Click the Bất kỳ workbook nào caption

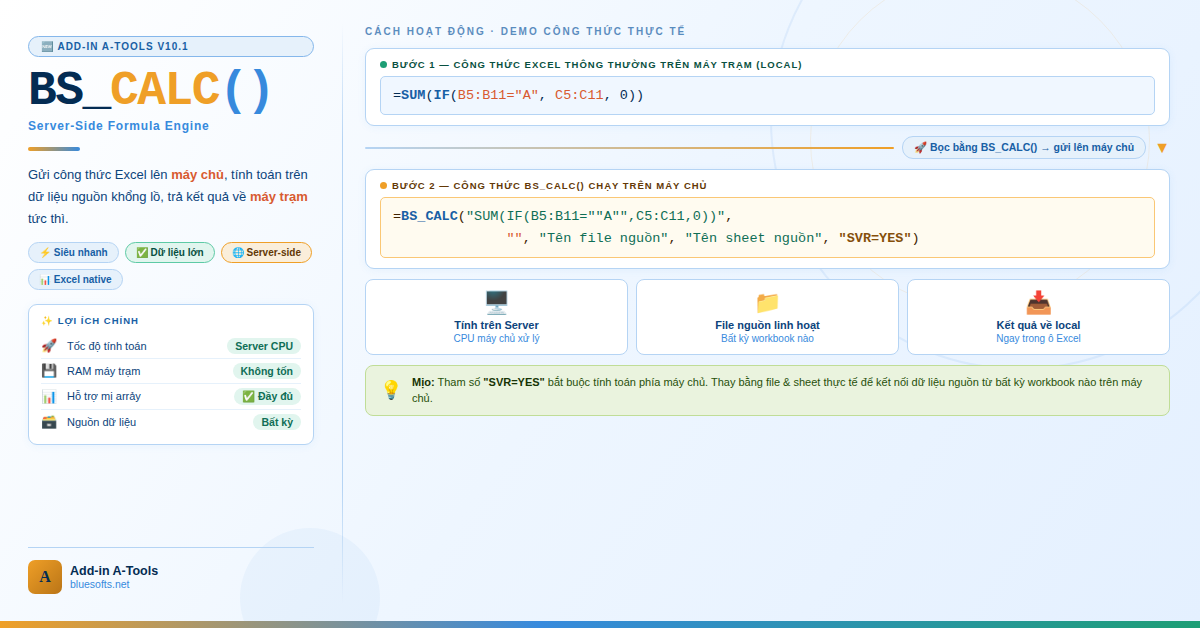pos(767,339)
